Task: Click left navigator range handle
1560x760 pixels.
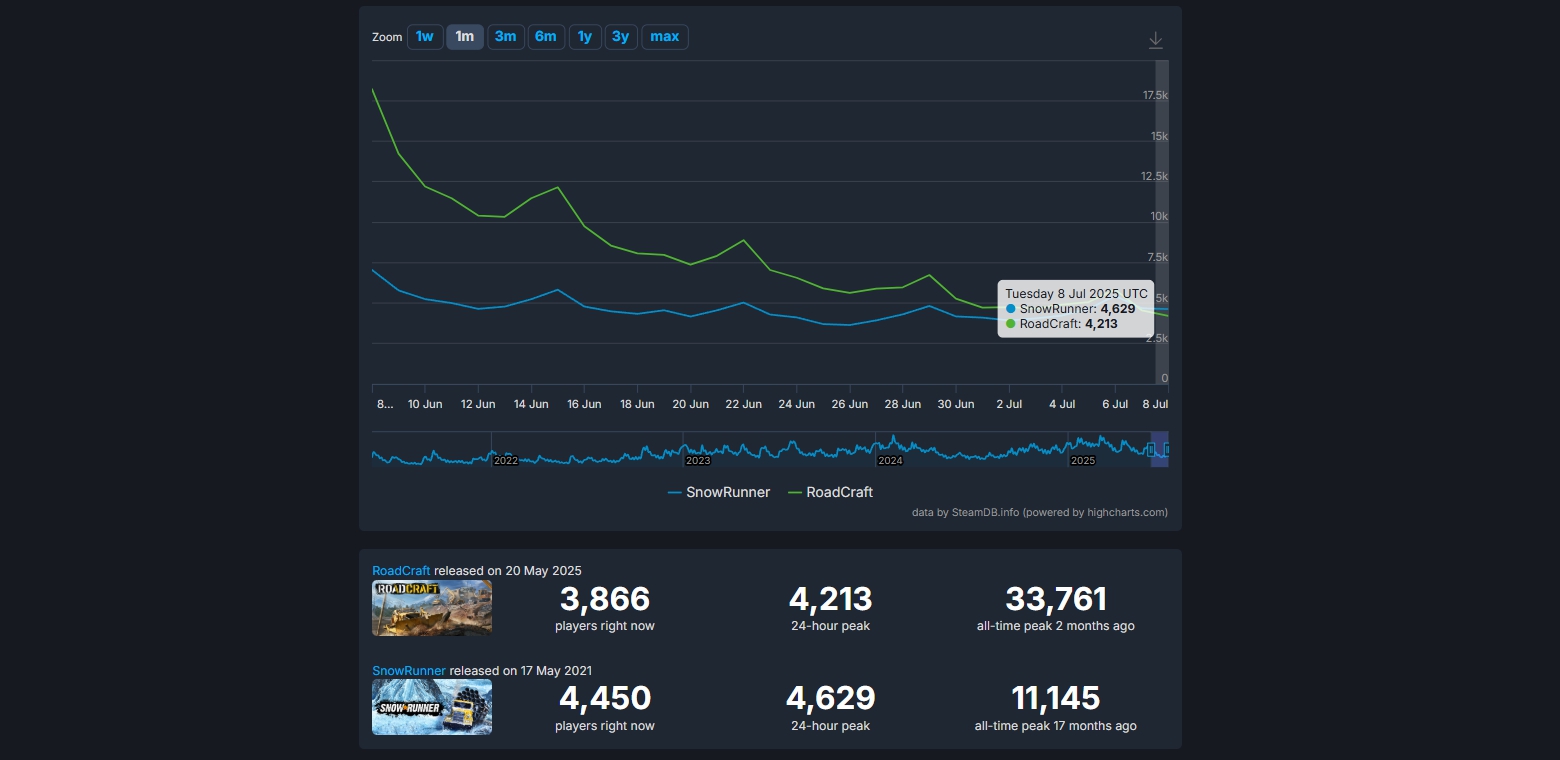Action: [x=1152, y=450]
